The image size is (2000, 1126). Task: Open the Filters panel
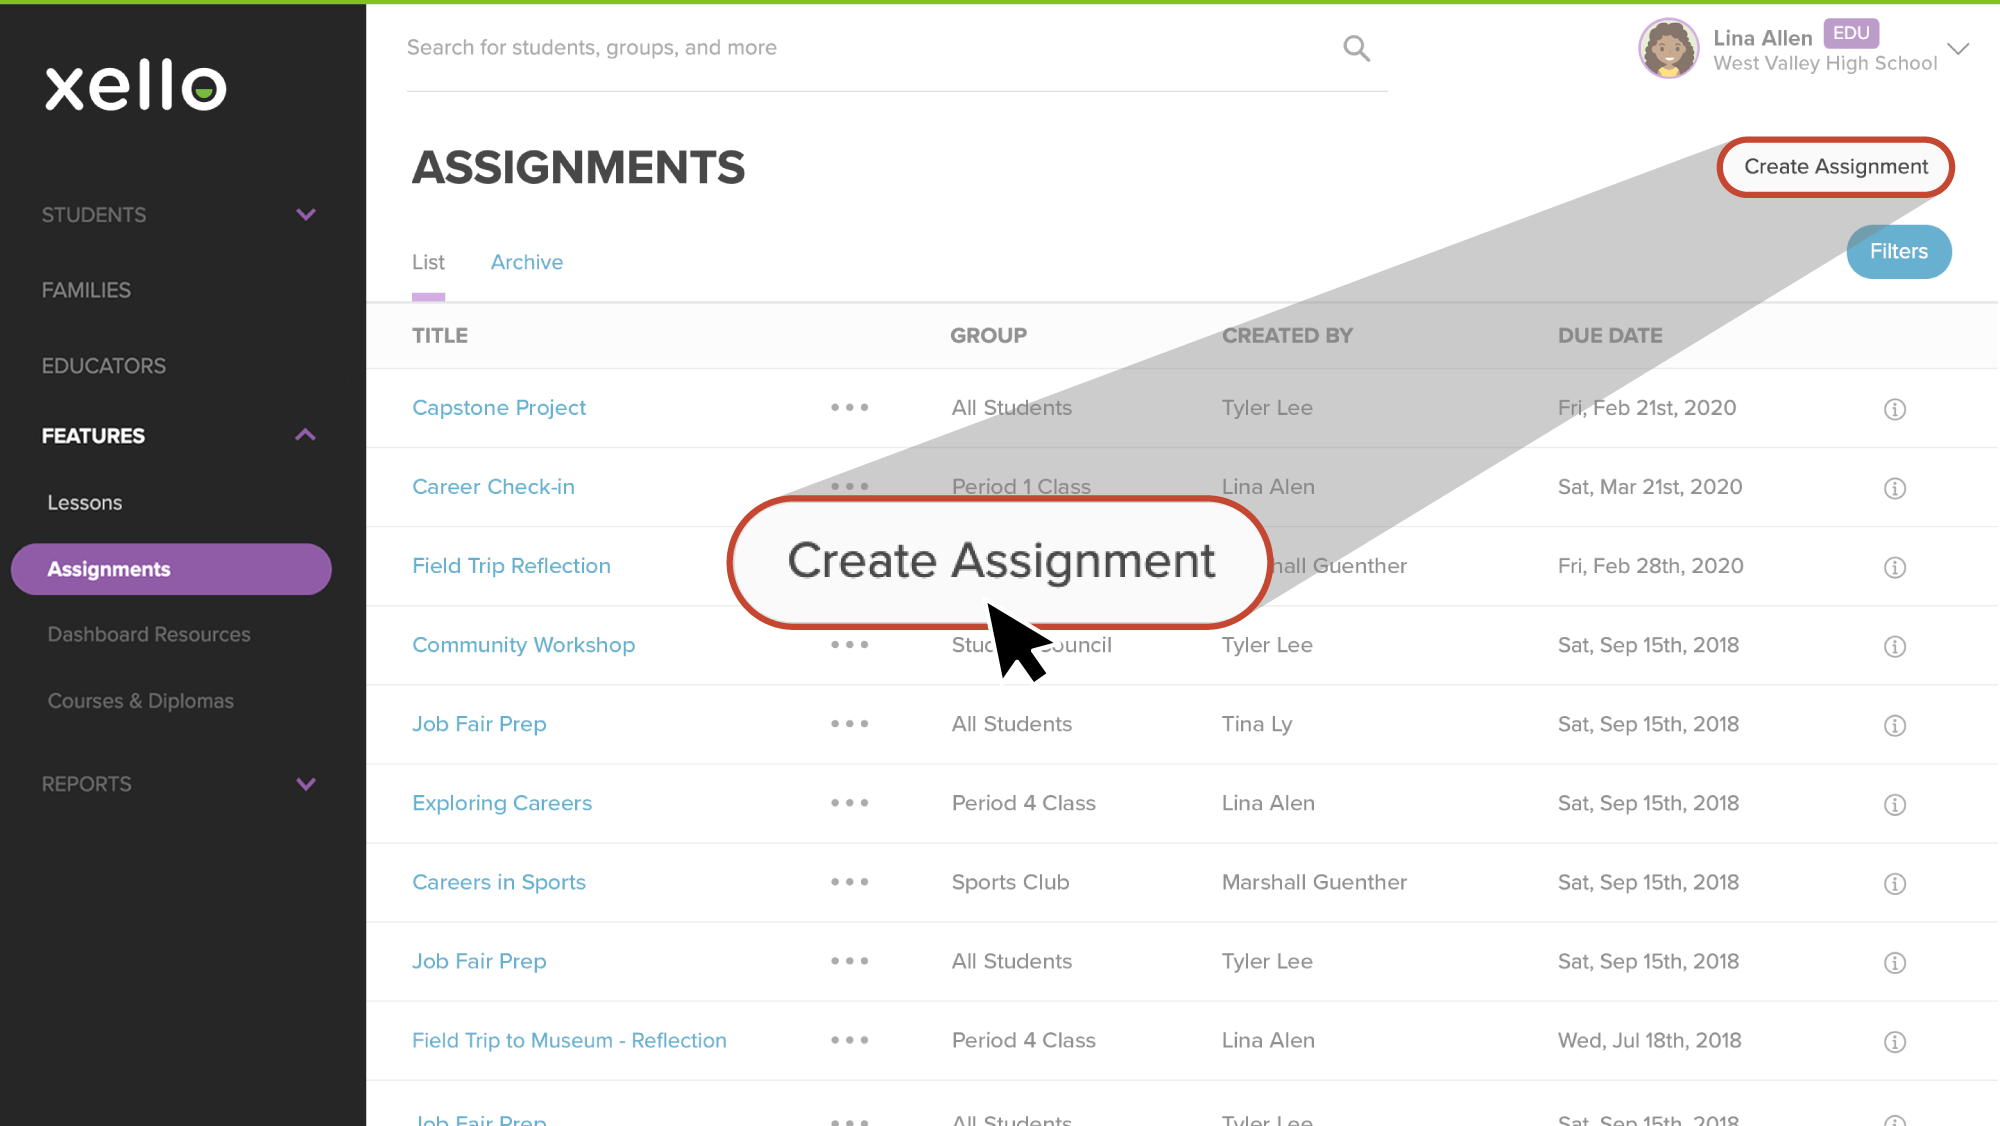click(x=1902, y=251)
